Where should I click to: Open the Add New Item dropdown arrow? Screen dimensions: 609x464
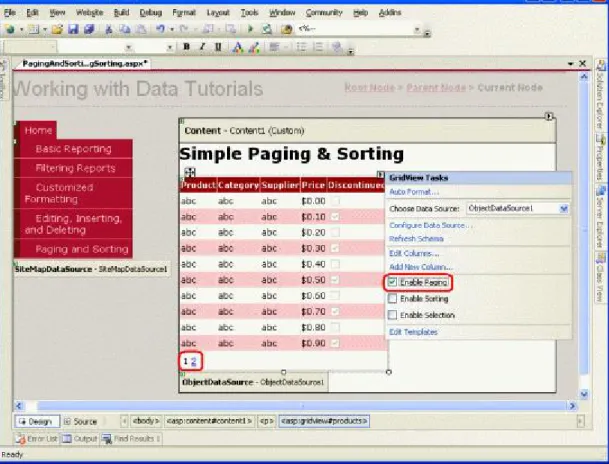[45, 30]
